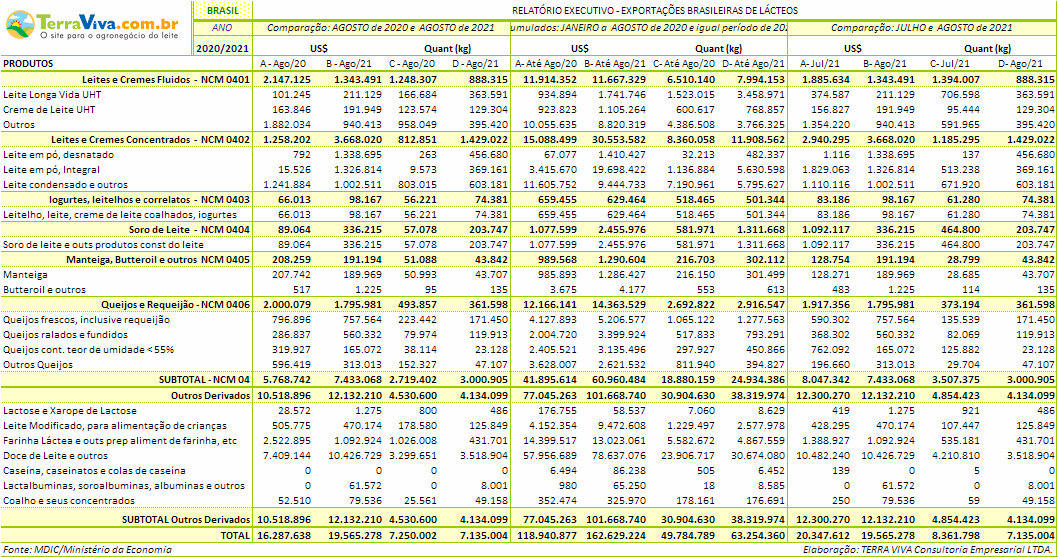Select the 'Fonte: MDIC/Ministério da Economia' footer
The image size is (1058, 557).
88,550
